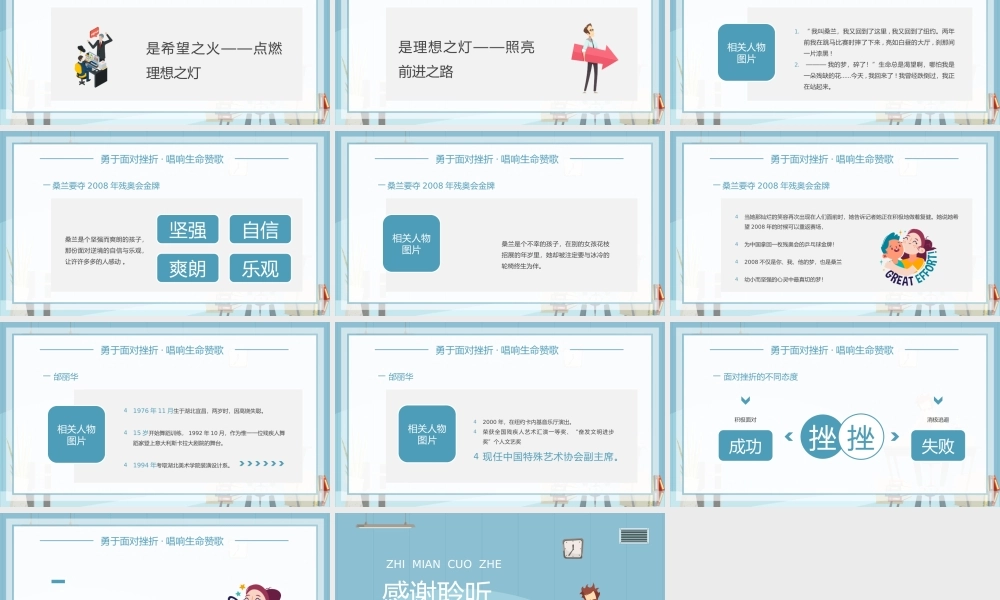The height and width of the screenshot is (600, 1000).
Task: Select the slide thumbnail with "成功" and "失败"
Action: [x=835, y=414]
